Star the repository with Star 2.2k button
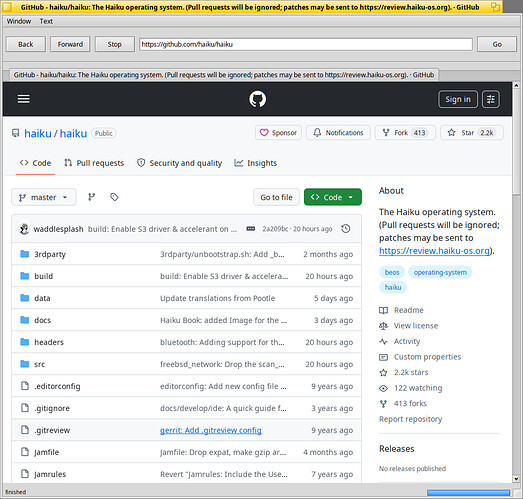The width and height of the screenshot is (523, 499). (472, 133)
